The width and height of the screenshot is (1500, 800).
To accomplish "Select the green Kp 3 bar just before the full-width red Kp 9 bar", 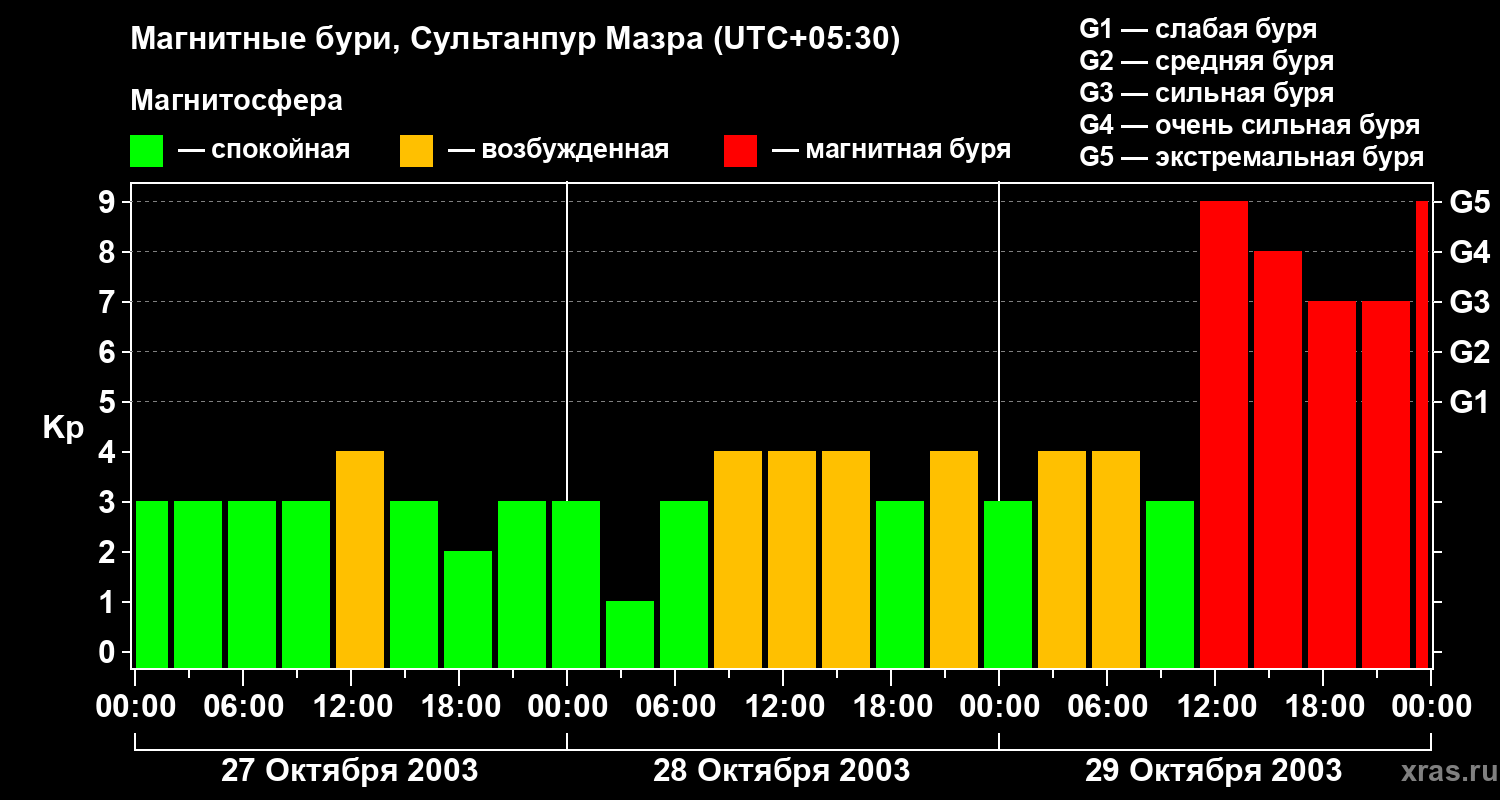I will (x=1170, y=585).
